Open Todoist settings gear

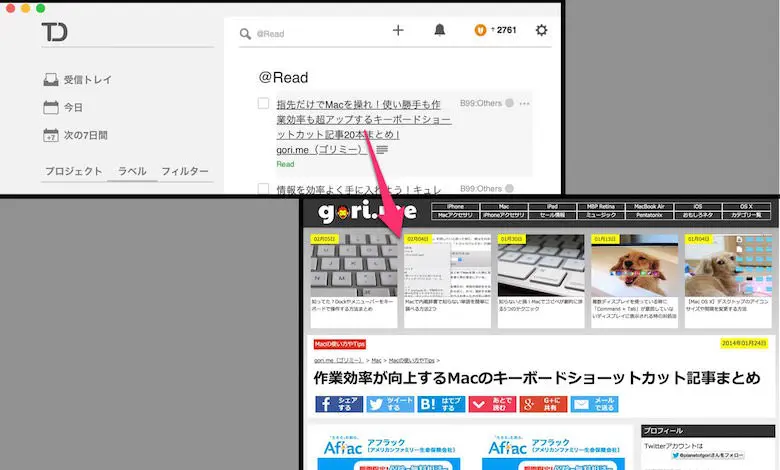pos(541,30)
